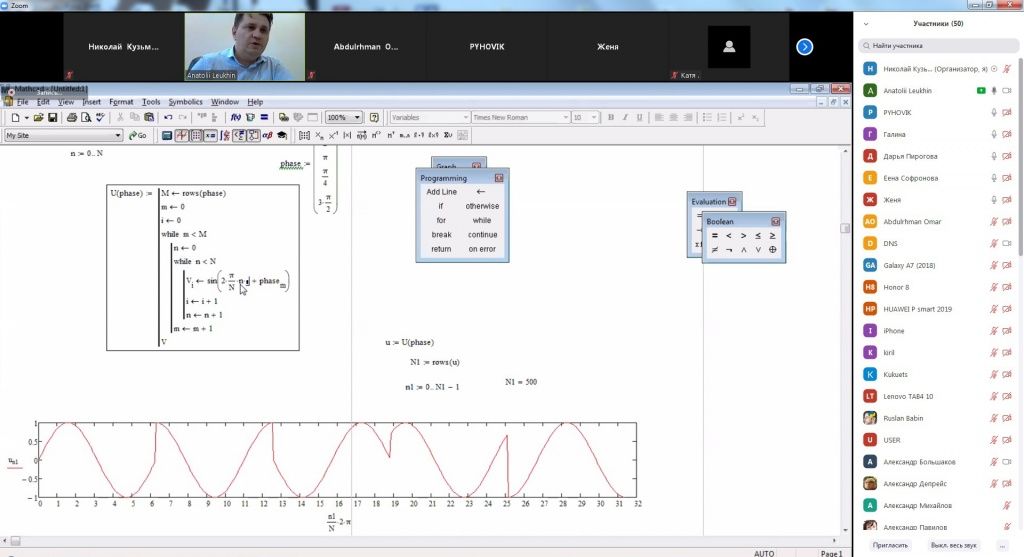The width and height of the screenshot is (1024, 557).
Task: Click the participant search field
Action: (x=940, y=45)
